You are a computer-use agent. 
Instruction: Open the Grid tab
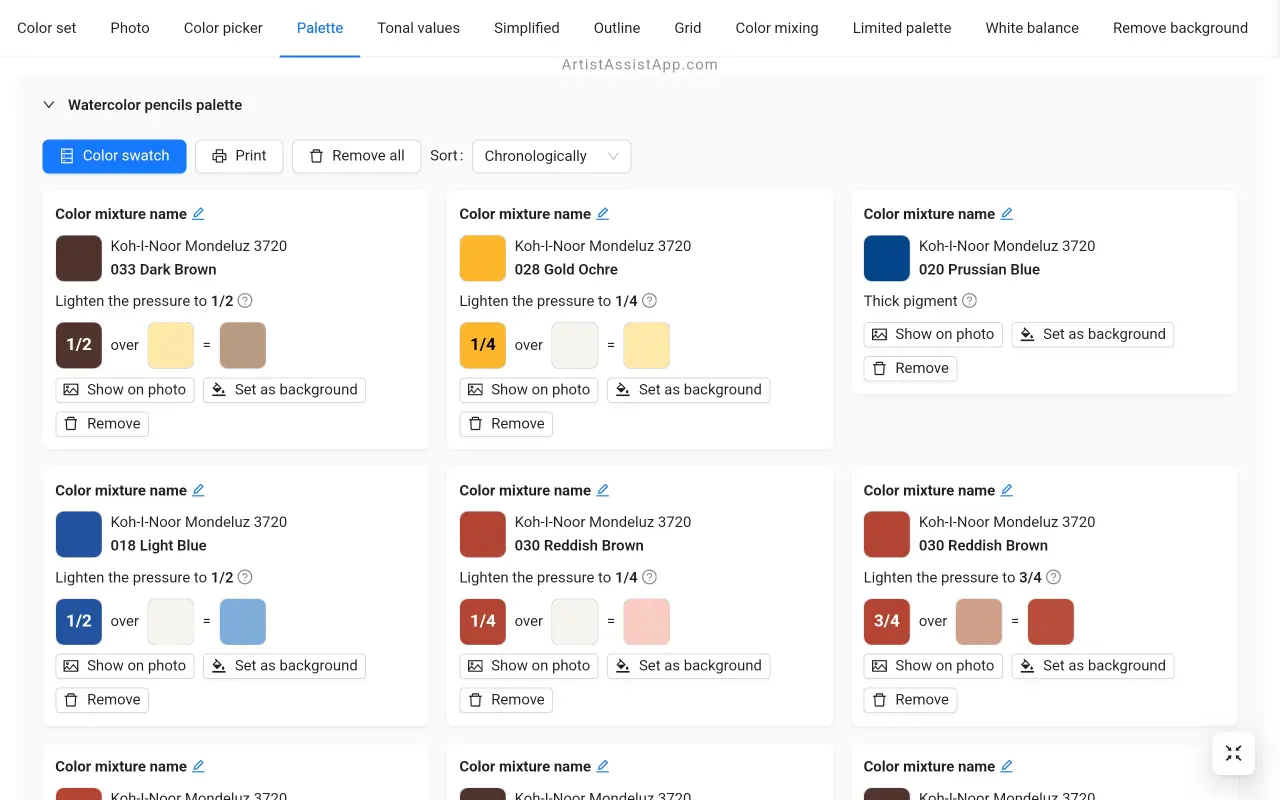[688, 28]
